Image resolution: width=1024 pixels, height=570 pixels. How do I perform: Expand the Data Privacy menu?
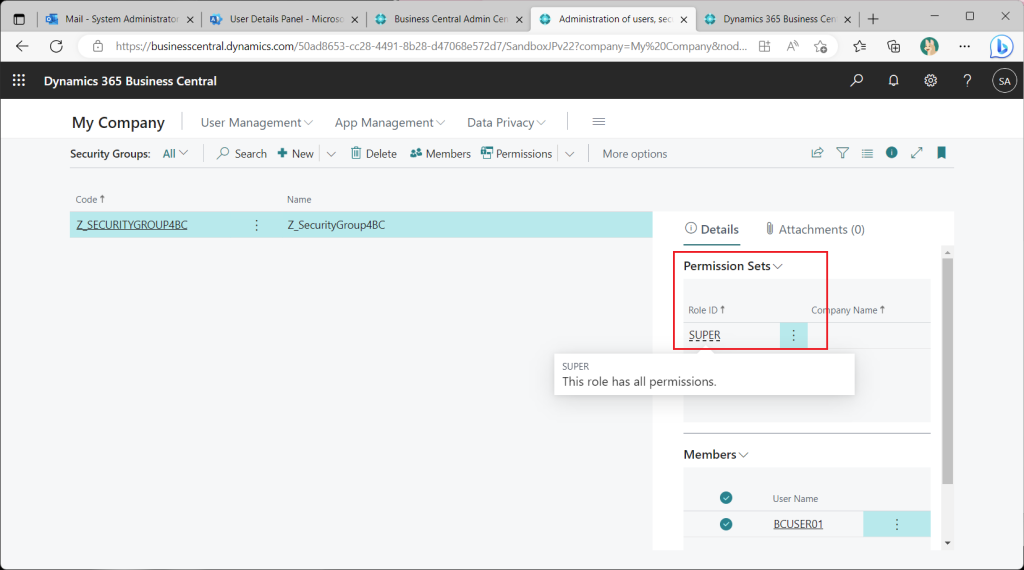coord(506,122)
